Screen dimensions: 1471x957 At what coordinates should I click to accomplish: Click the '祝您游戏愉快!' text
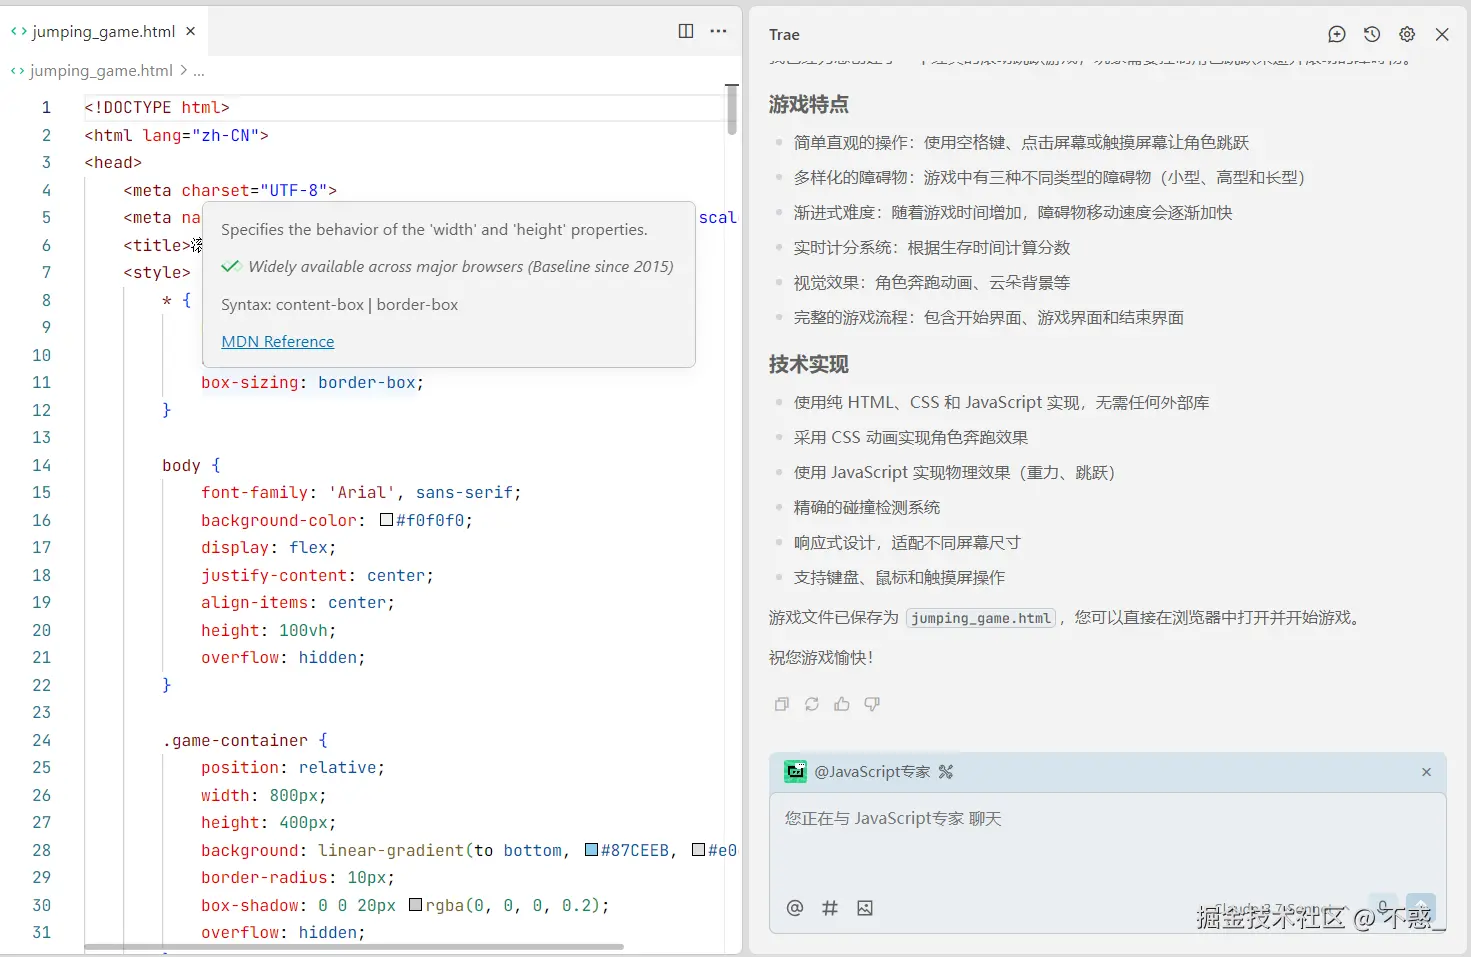coord(821,657)
